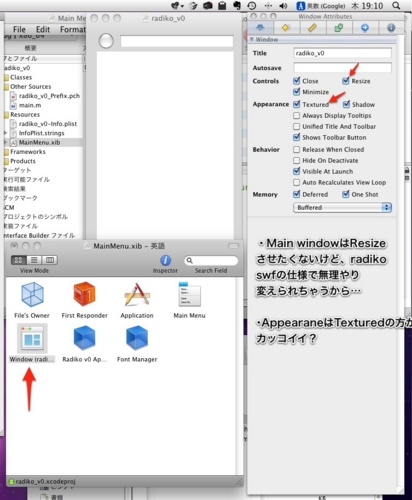Viewport: 412px width, 500px height.
Task: Collapse the Window section disclosure triangle
Action: [252, 39]
